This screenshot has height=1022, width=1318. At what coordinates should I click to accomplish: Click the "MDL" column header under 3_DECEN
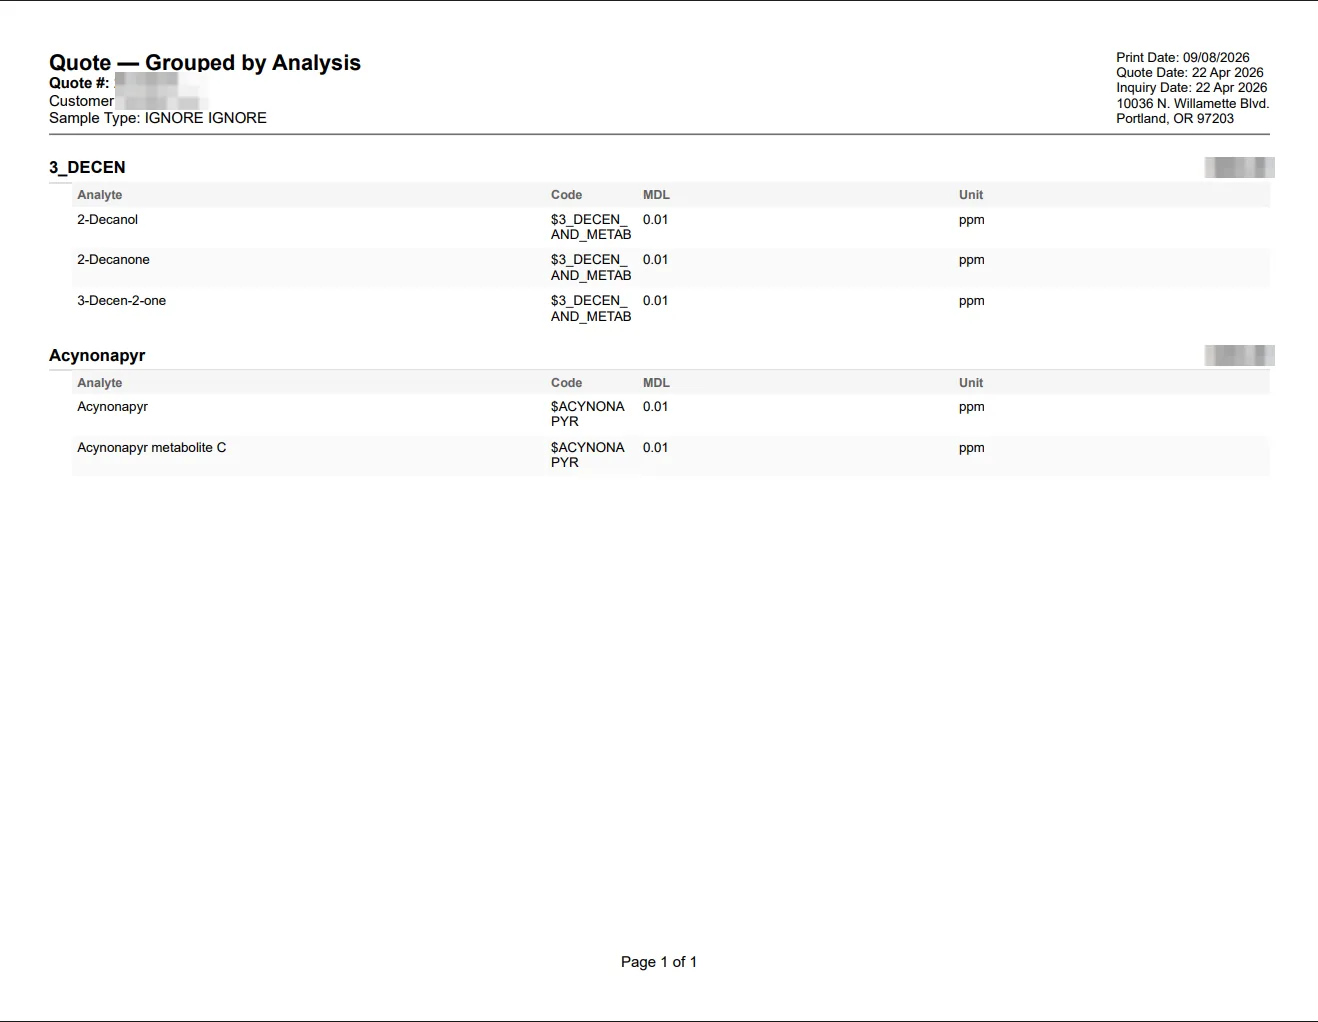tap(656, 195)
